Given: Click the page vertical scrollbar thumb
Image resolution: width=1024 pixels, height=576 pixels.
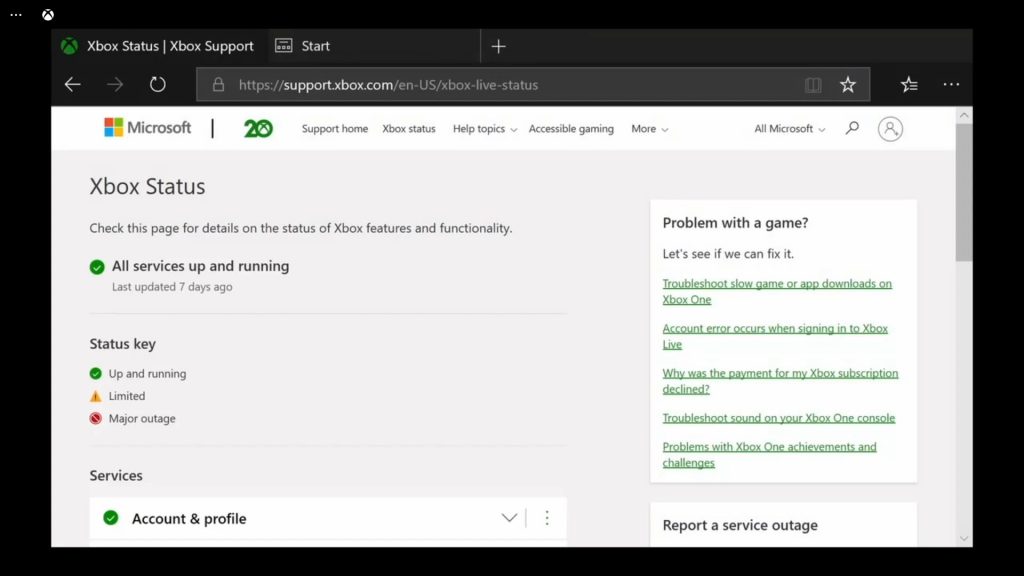Looking at the screenshot, I should (964, 192).
